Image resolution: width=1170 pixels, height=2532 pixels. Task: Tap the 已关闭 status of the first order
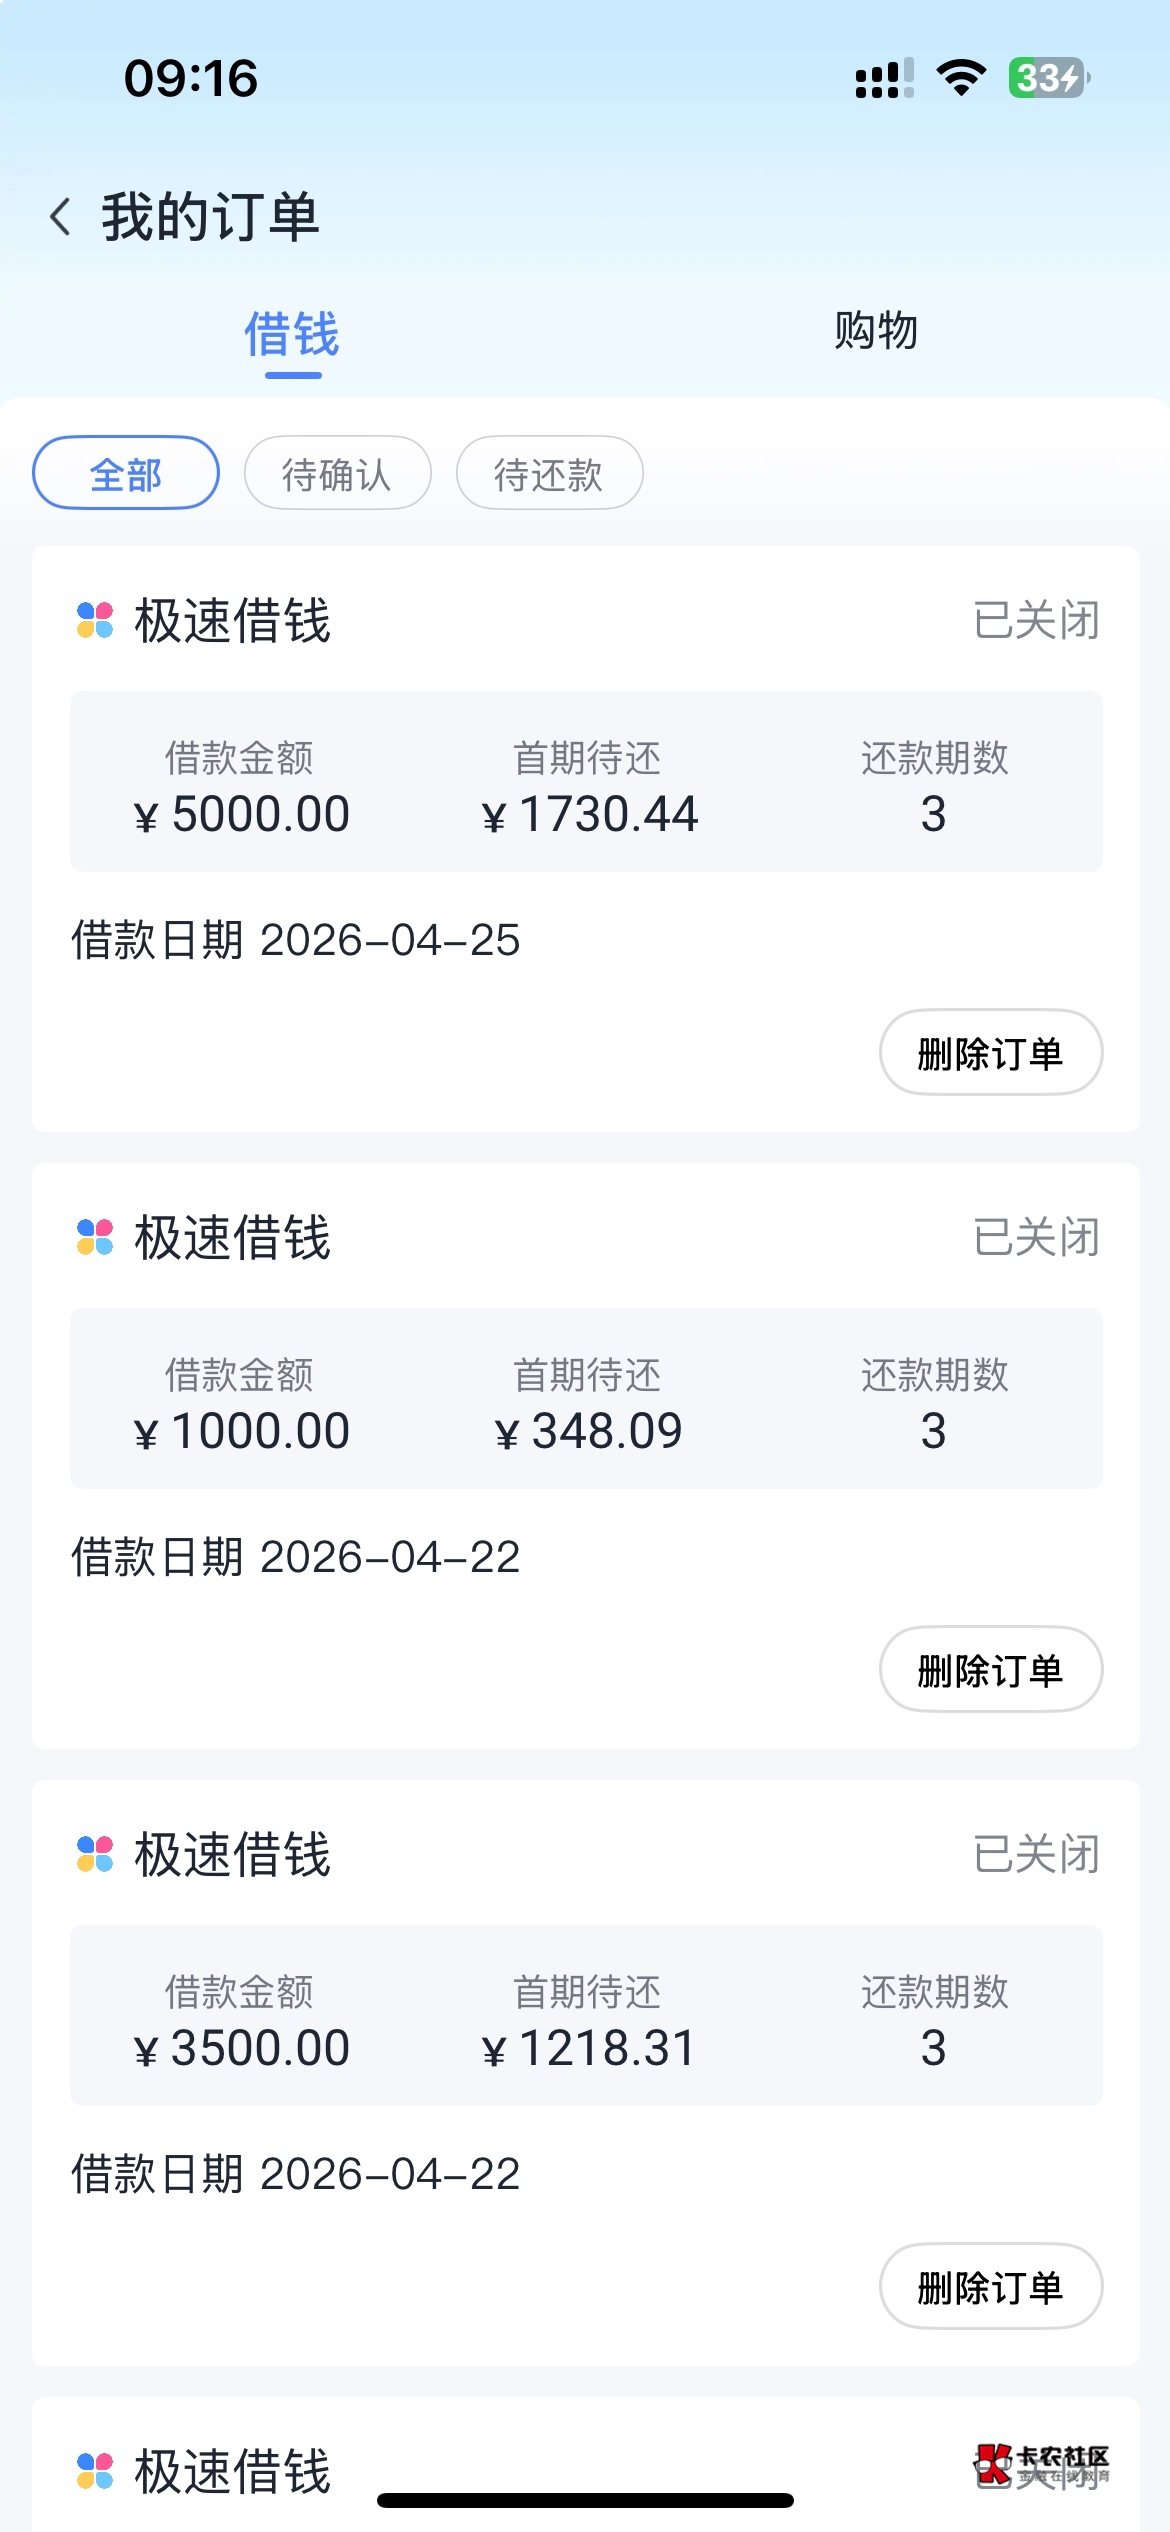1036,621
